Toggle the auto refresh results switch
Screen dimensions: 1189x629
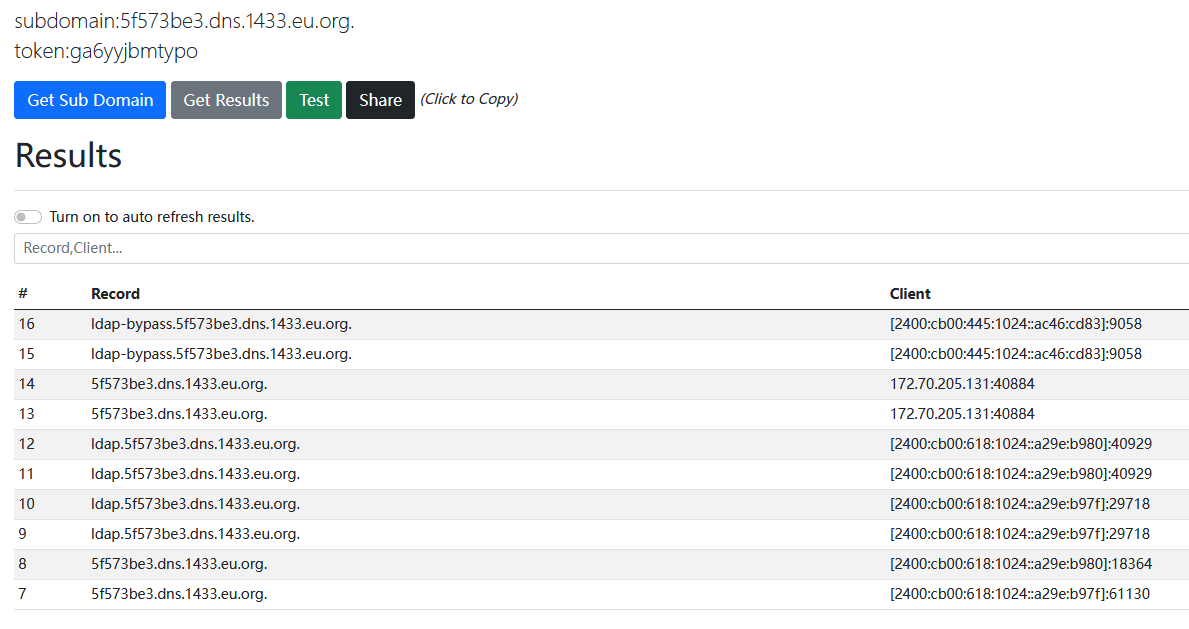[28, 217]
